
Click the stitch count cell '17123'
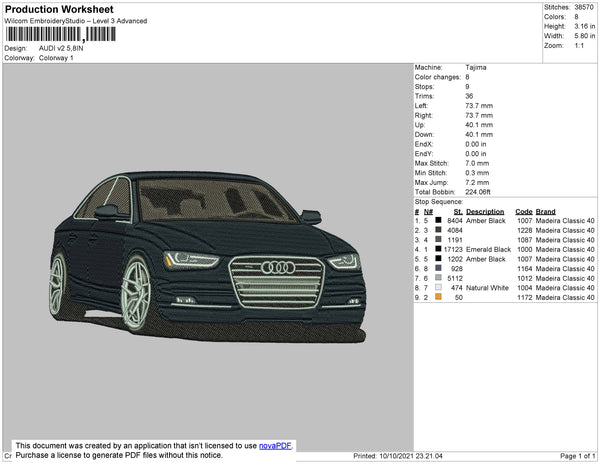(x=453, y=249)
